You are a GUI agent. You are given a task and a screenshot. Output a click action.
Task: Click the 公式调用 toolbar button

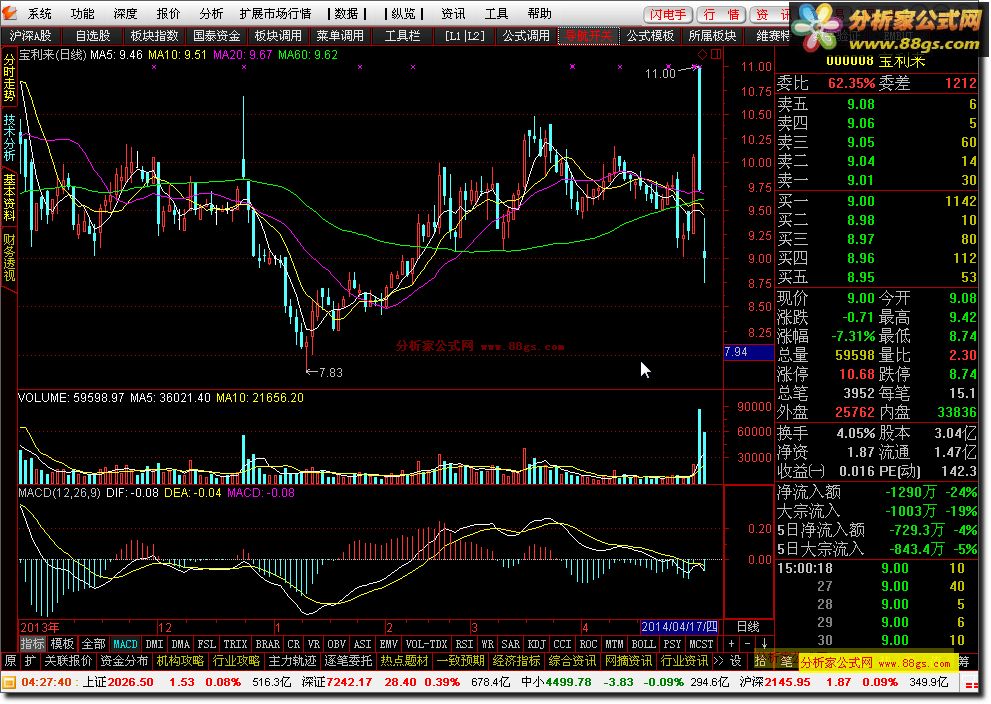(526, 36)
